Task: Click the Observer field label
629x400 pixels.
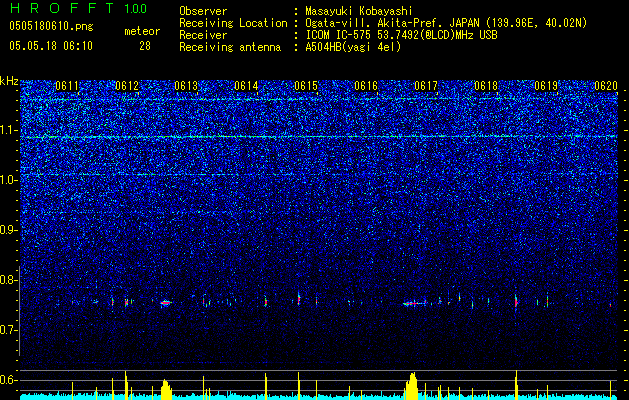Action: [x=203, y=11]
